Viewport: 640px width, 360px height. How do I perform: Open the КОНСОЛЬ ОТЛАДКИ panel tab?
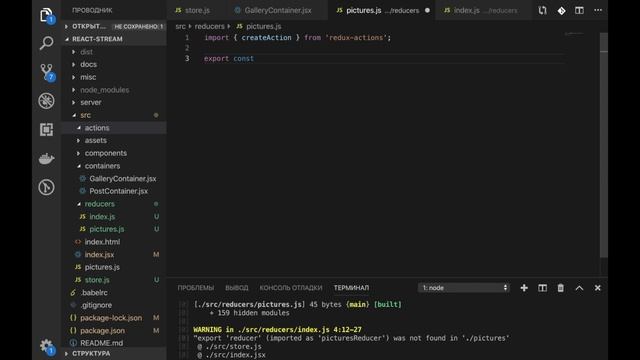coord(291,288)
